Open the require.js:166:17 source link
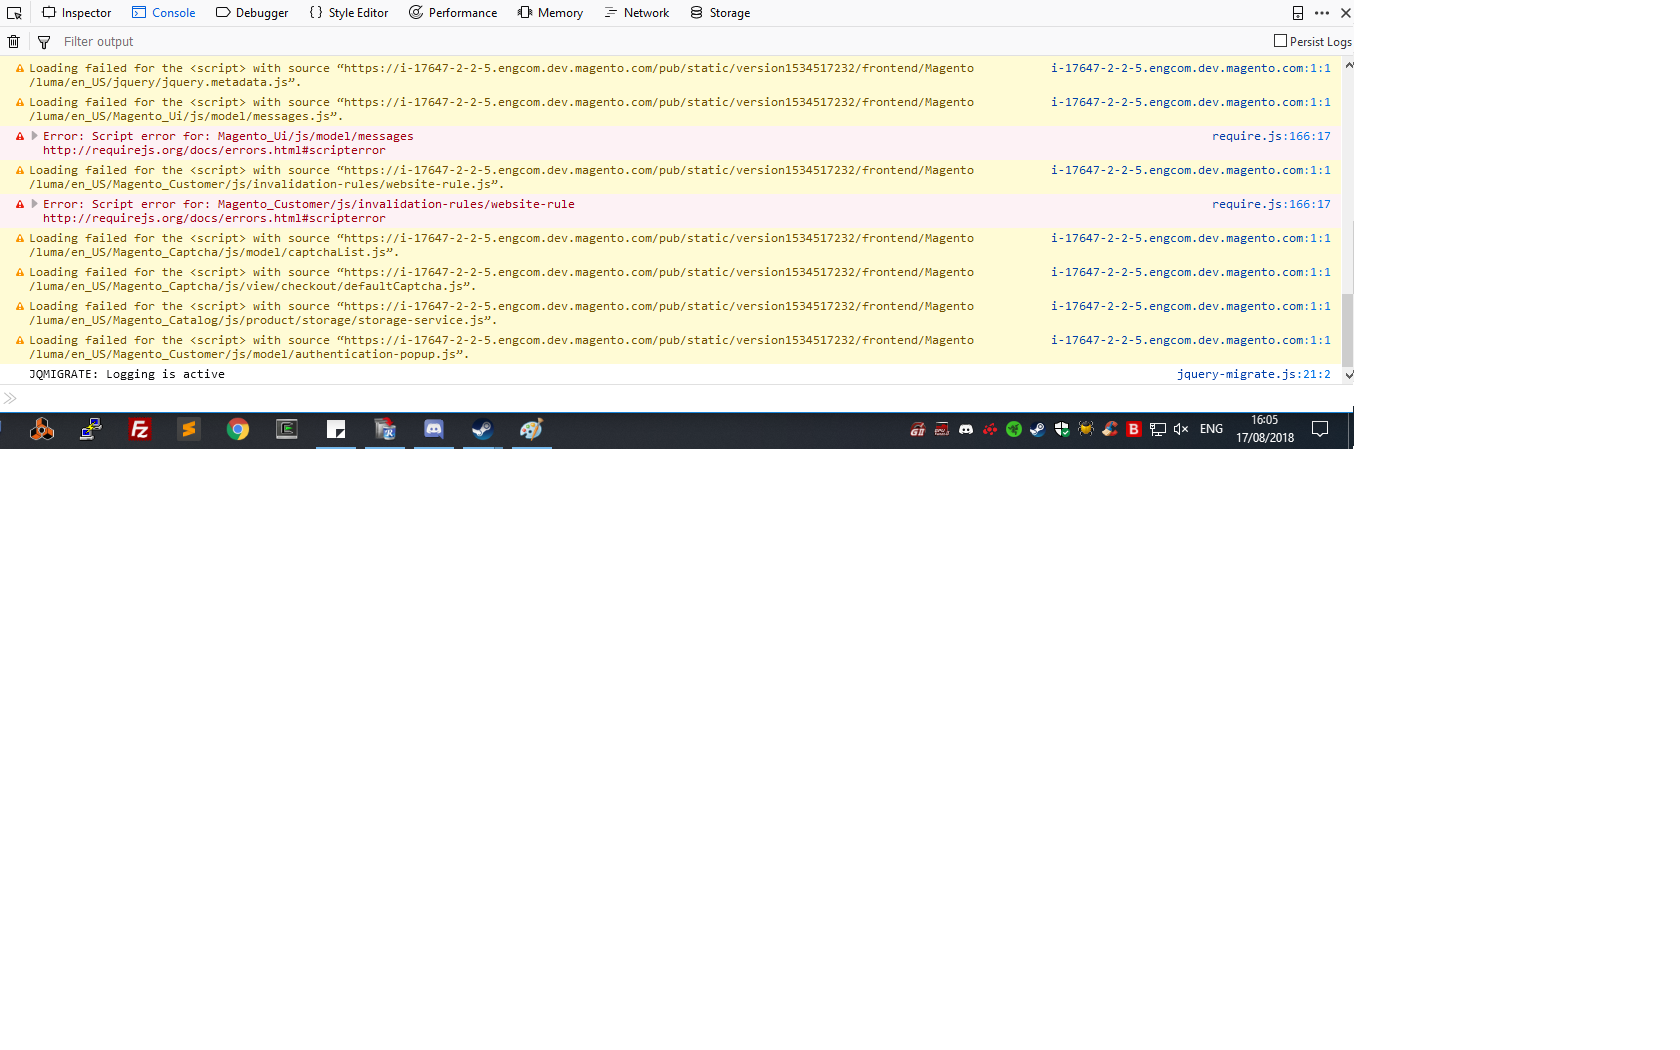1680x1050 pixels. (x=1271, y=135)
